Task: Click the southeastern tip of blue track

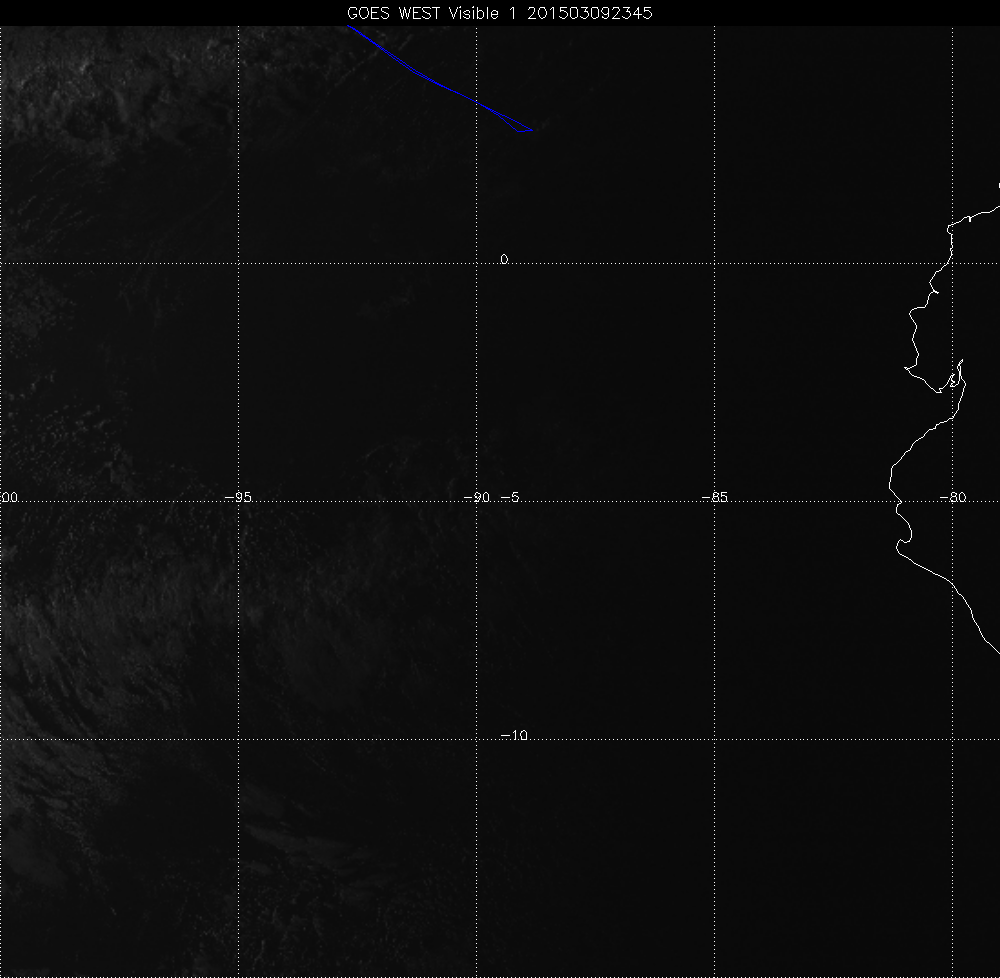Action: [x=532, y=130]
